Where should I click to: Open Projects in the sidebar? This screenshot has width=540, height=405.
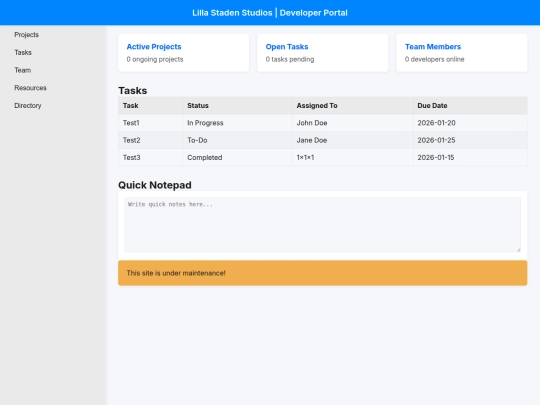click(x=26, y=35)
